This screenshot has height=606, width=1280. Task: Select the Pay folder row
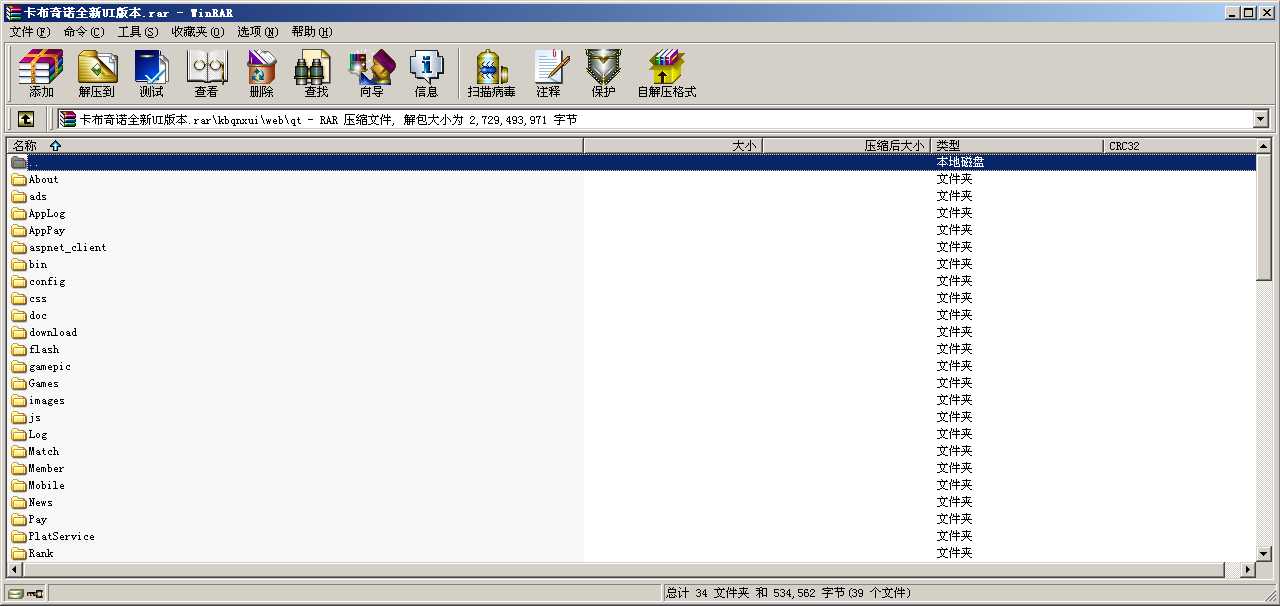pos(632,520)
